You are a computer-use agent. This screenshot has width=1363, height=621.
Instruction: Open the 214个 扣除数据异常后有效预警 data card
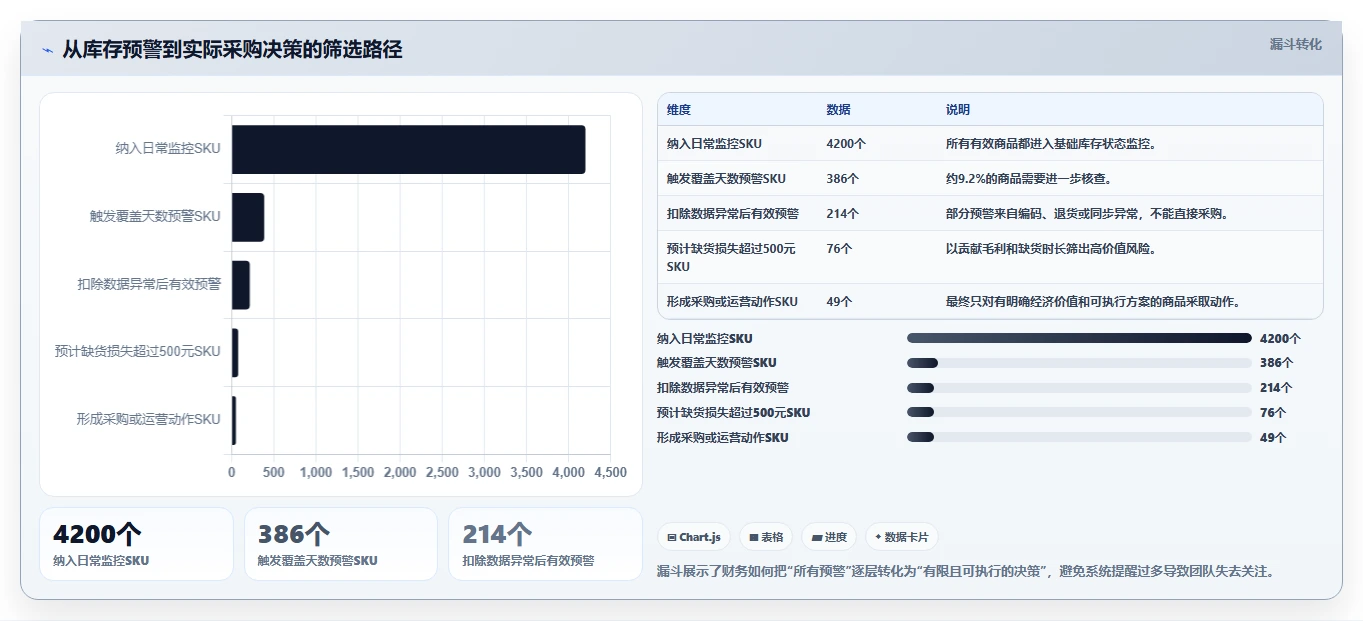point(545,544)
